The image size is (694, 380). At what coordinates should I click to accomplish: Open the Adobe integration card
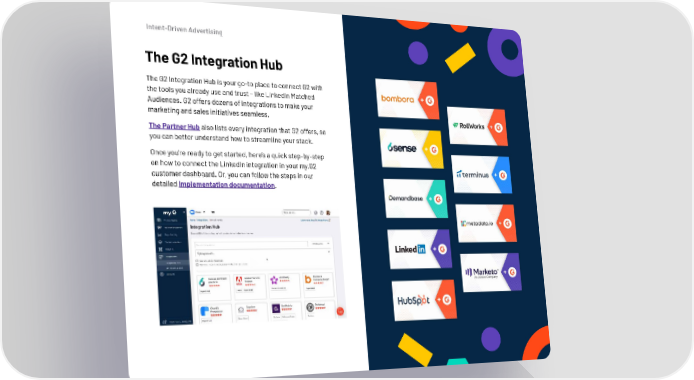click(250, 286)
